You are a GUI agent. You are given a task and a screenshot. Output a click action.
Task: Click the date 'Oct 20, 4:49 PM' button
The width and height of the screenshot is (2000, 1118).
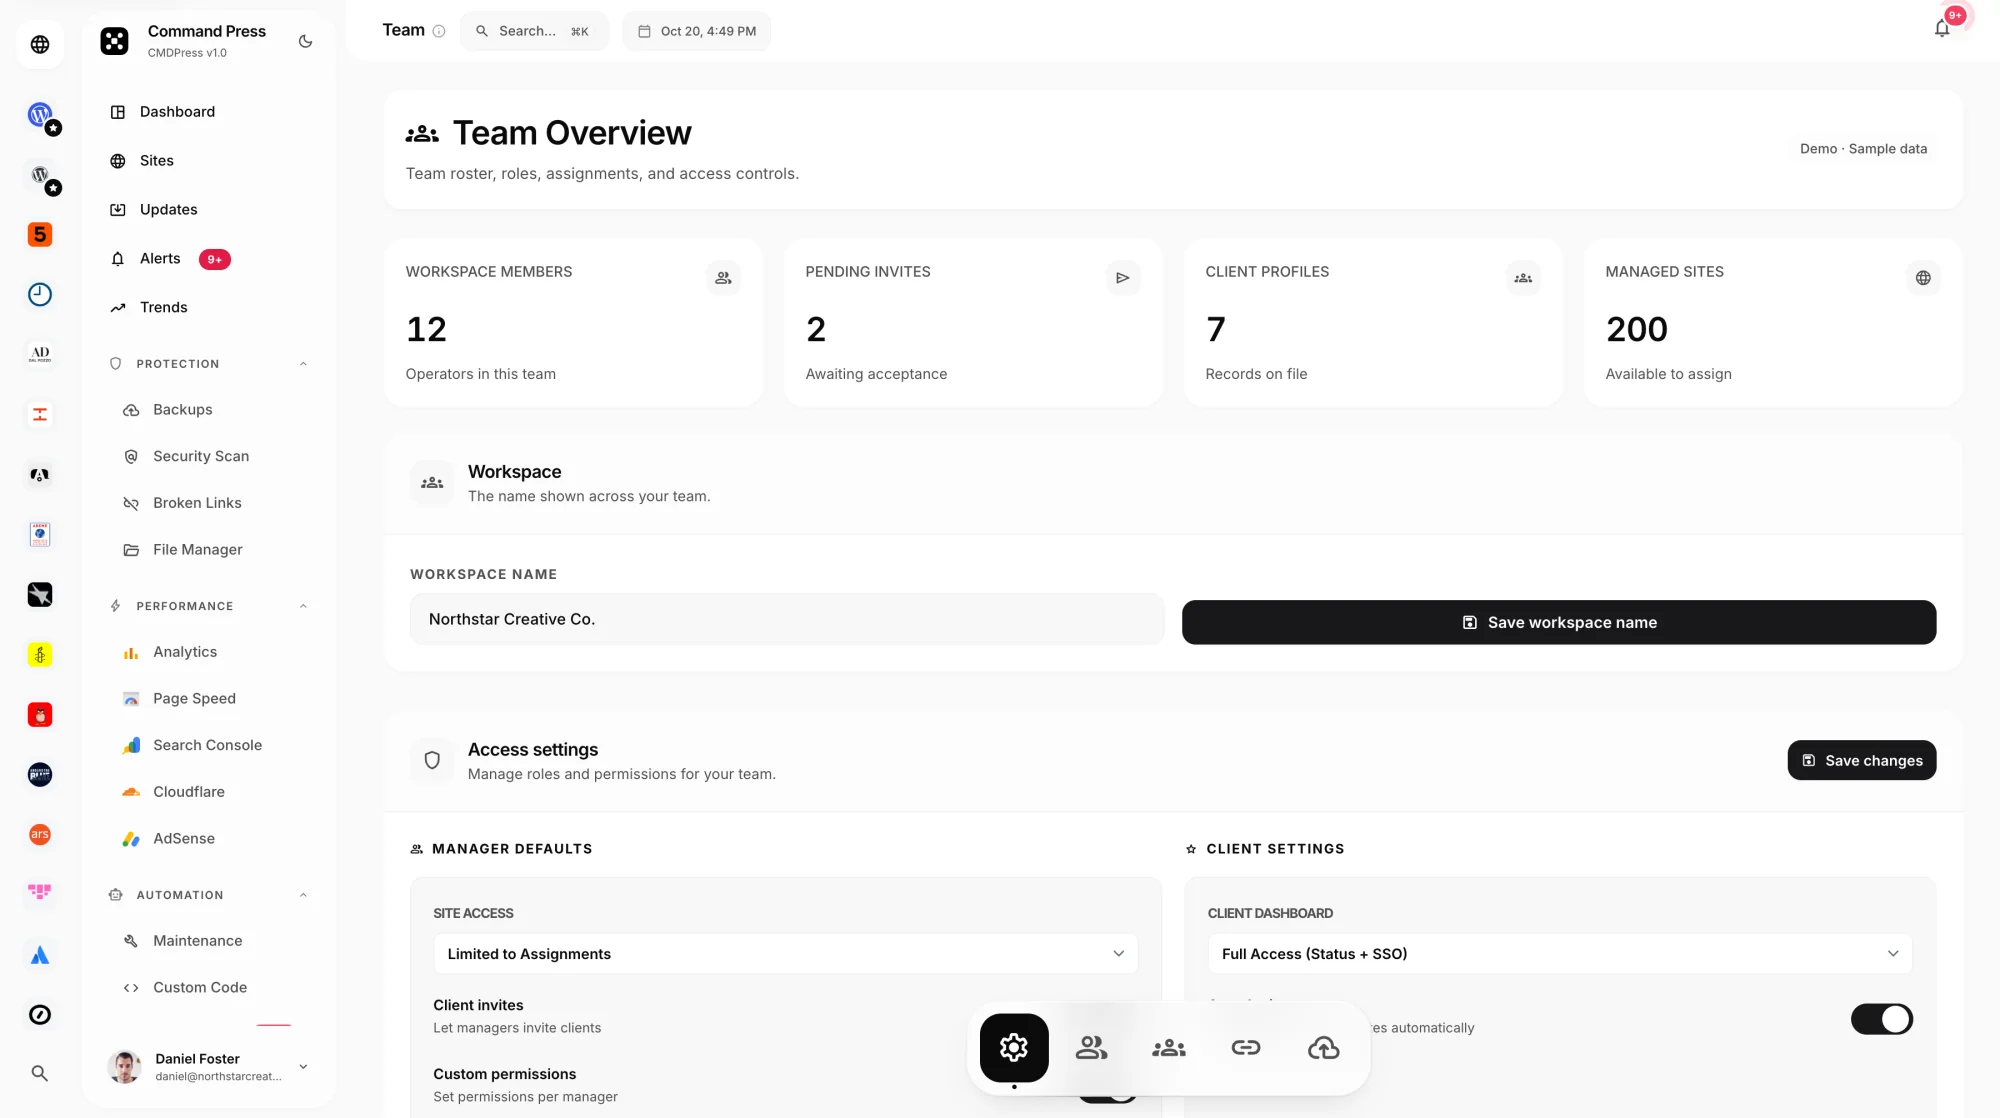pos(697,31)
